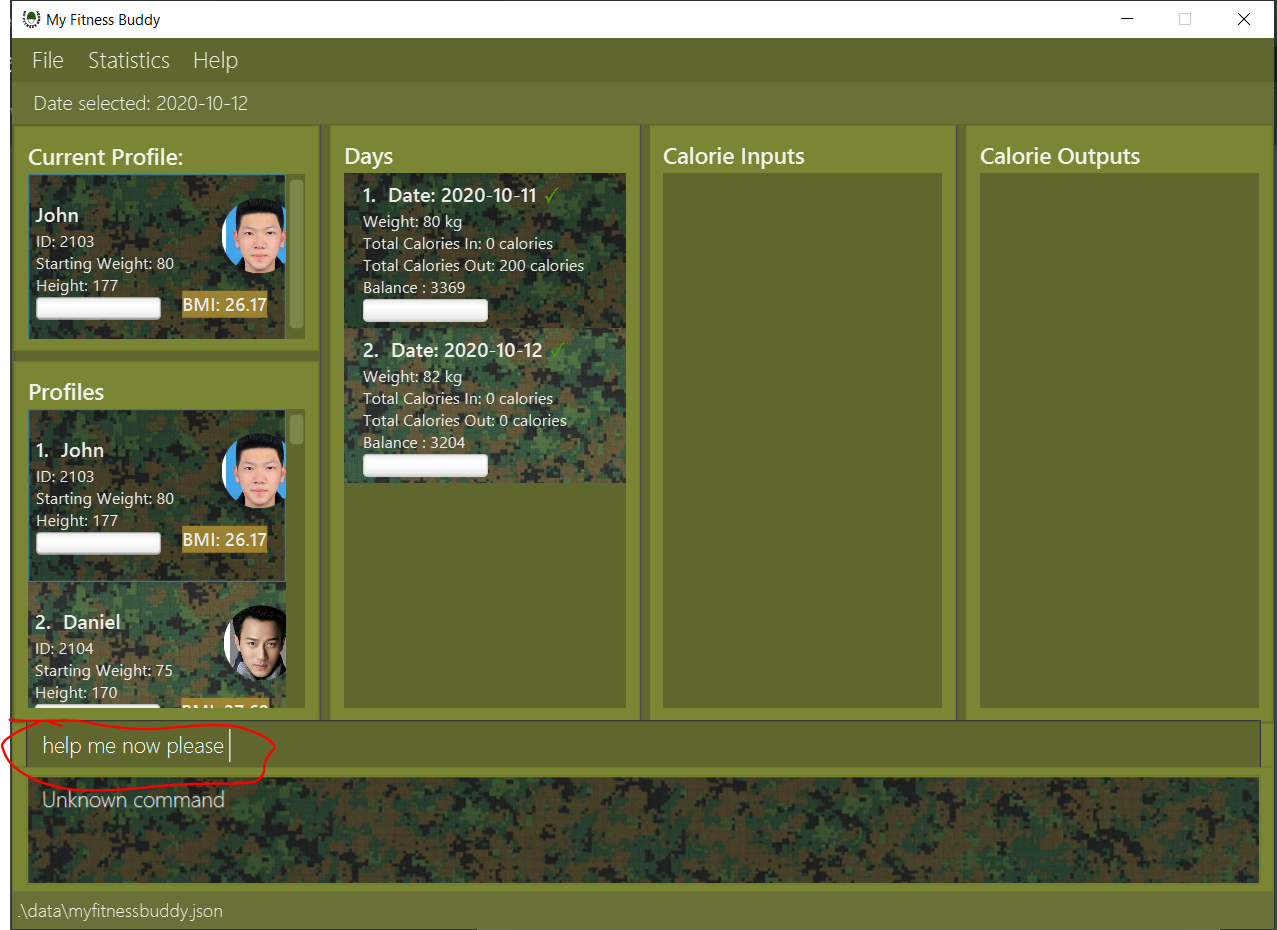Screen dimensions: 1277x930
Task: Click the progress bar in Current Profile card
Action: (98, 308)
